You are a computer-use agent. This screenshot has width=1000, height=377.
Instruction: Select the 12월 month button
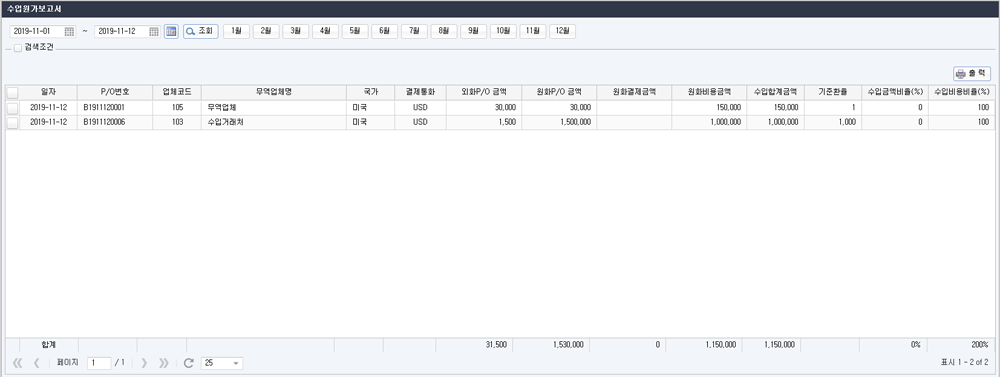click(x=562, y=31)
